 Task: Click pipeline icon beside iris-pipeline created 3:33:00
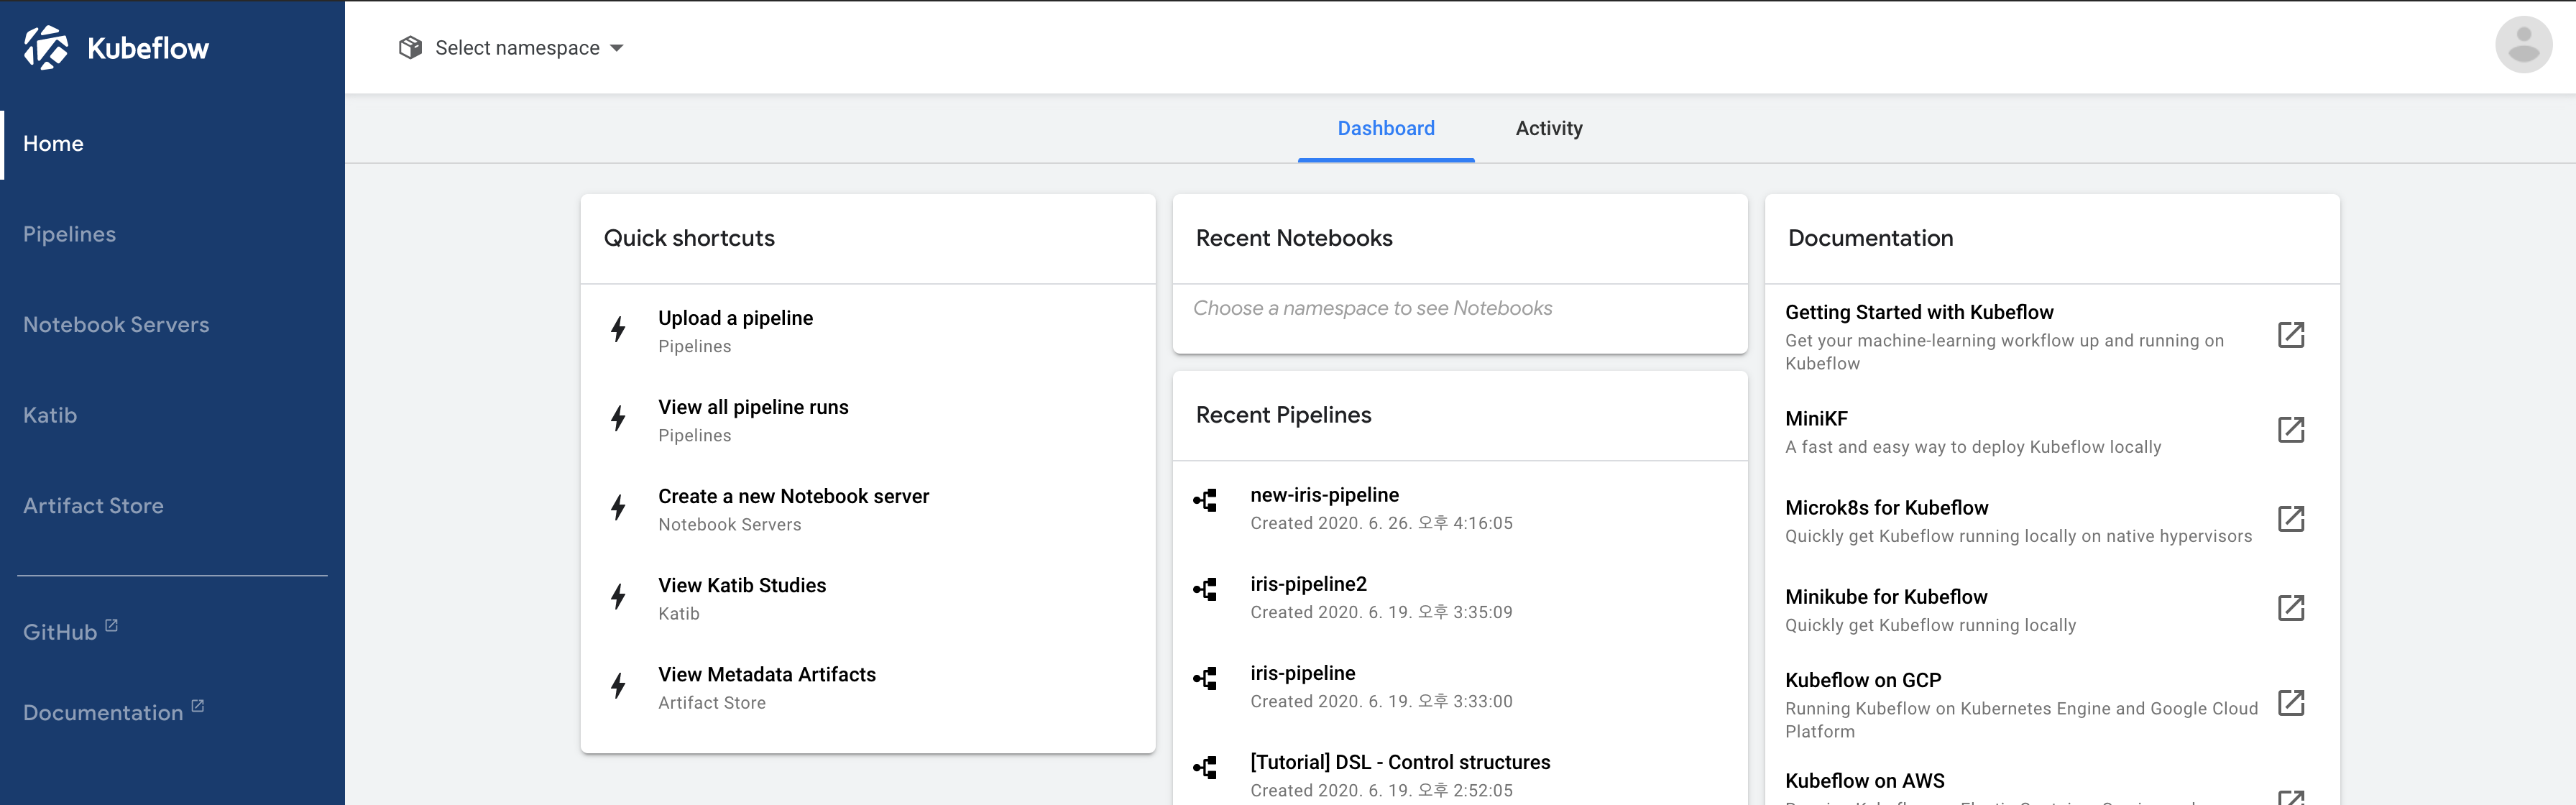click(x=1205, y=678)
